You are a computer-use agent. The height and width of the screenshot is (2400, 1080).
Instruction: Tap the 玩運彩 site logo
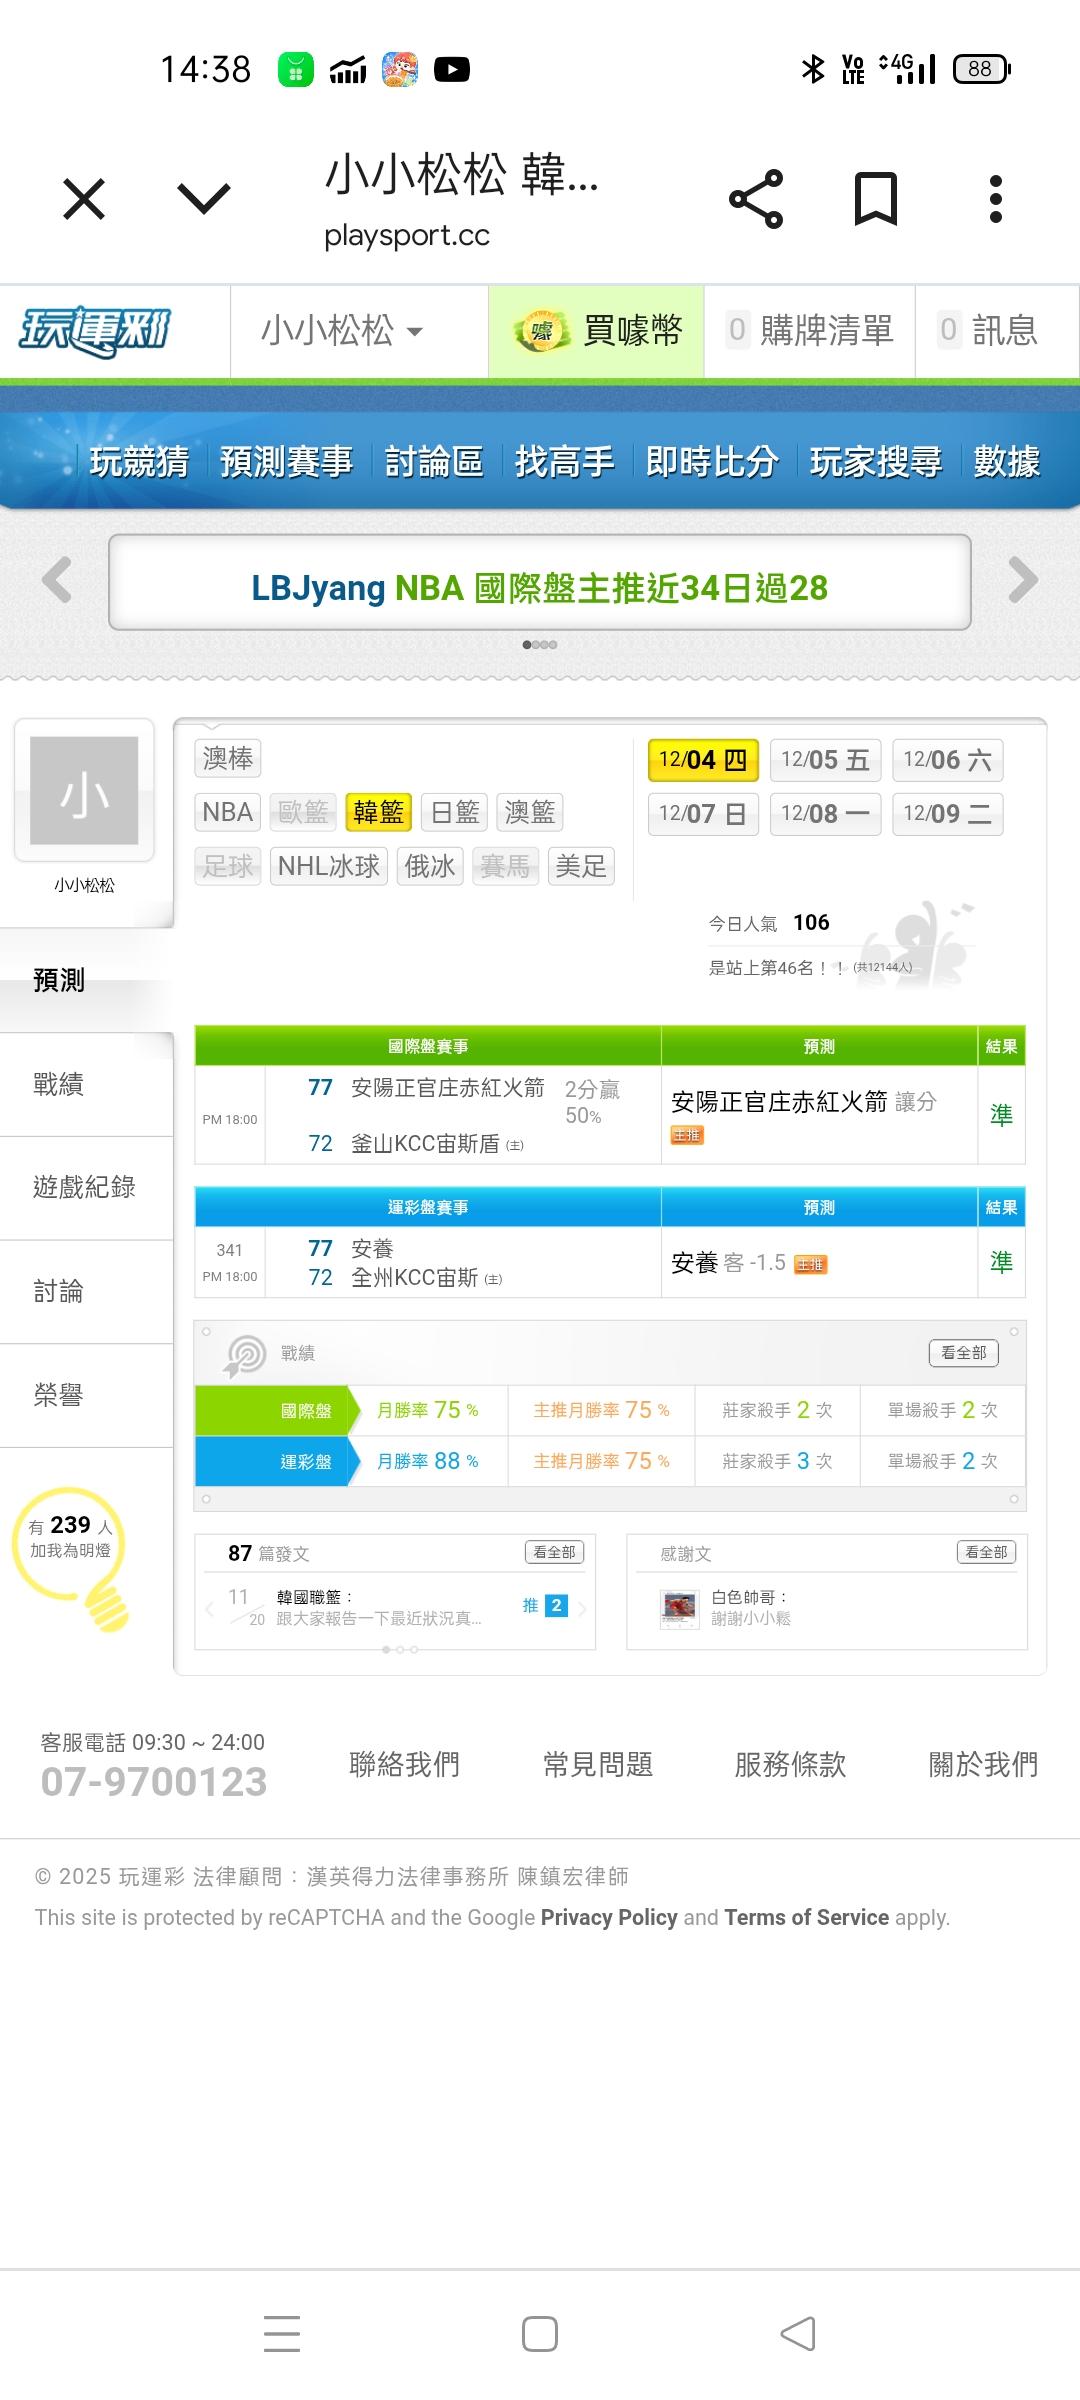coord(96,331)
